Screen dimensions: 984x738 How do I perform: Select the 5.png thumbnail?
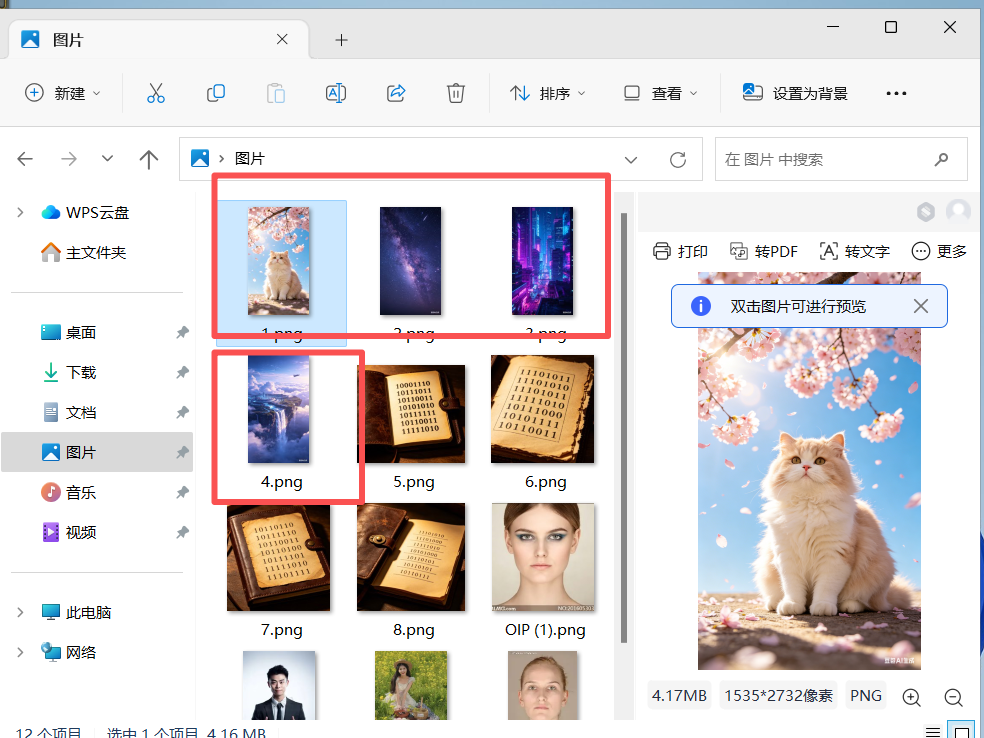point(411,413)
